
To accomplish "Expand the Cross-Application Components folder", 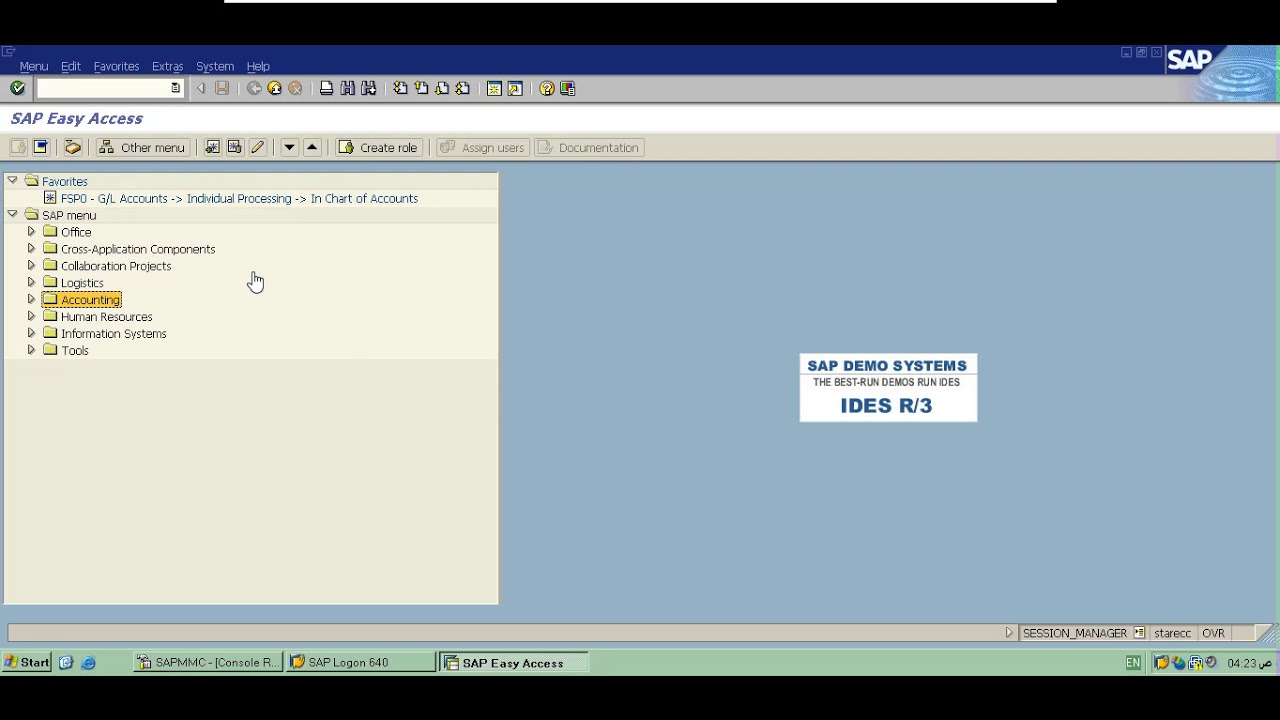I will (31, 249).
